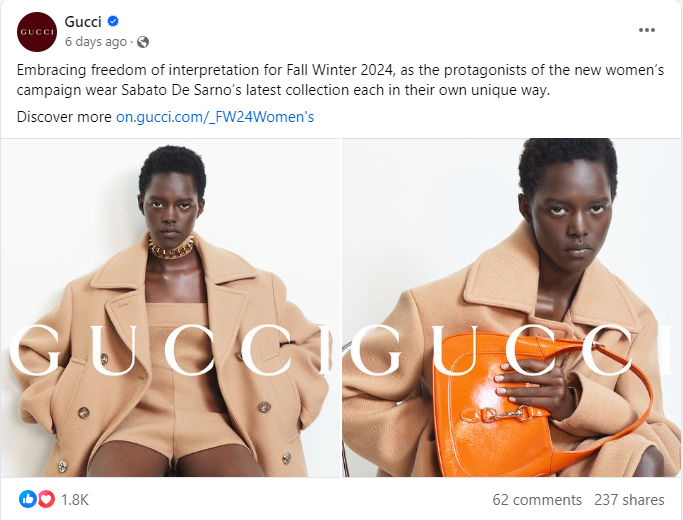Image resolution: width=683 pixels, height=520 pixels.
Task: Click the post caption about Fall Winter 2024
Action: 340,80
